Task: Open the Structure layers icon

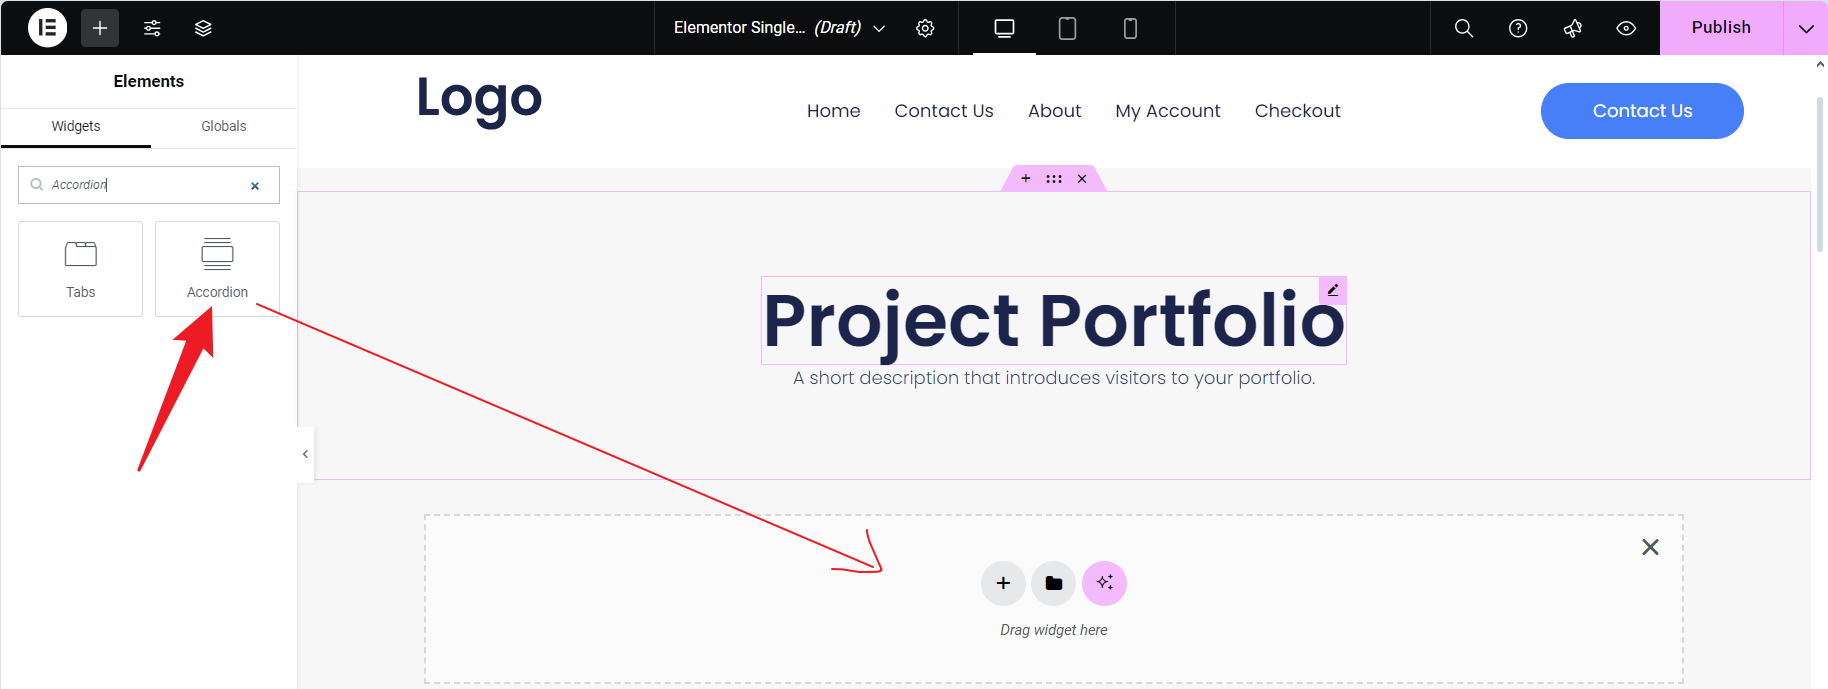Action: tap(203, 28)
